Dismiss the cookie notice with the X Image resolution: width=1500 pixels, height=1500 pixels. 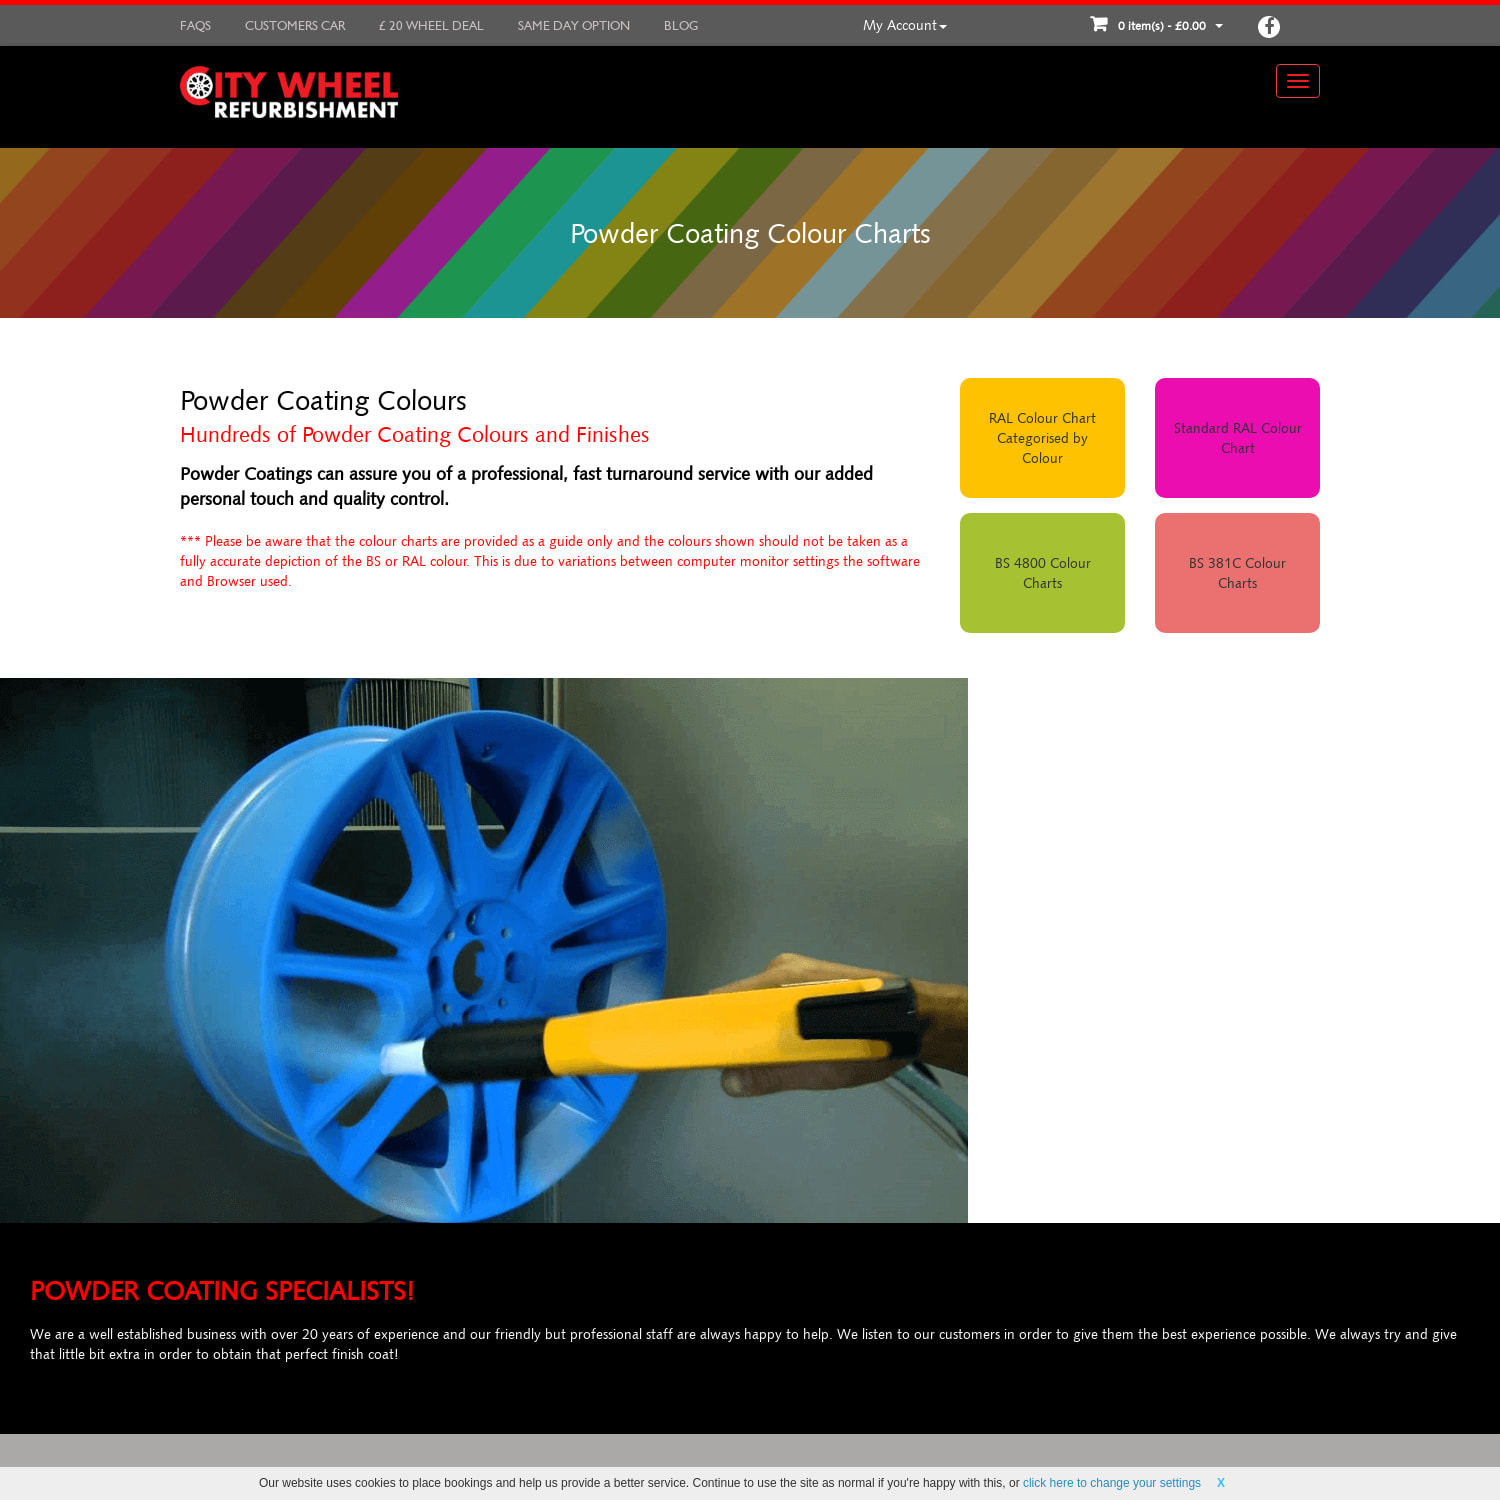(x=1221, y=1482)
